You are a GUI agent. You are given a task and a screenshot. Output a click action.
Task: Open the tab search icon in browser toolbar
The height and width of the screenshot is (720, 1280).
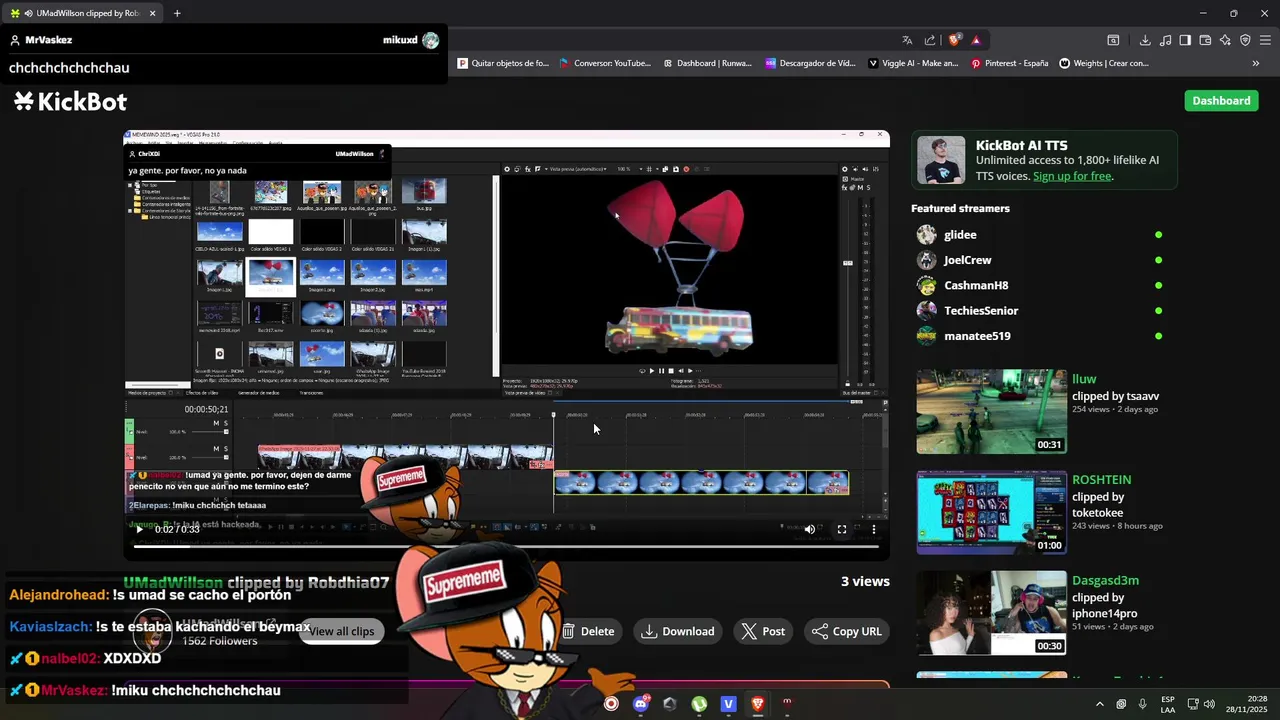pos(1113,40)
